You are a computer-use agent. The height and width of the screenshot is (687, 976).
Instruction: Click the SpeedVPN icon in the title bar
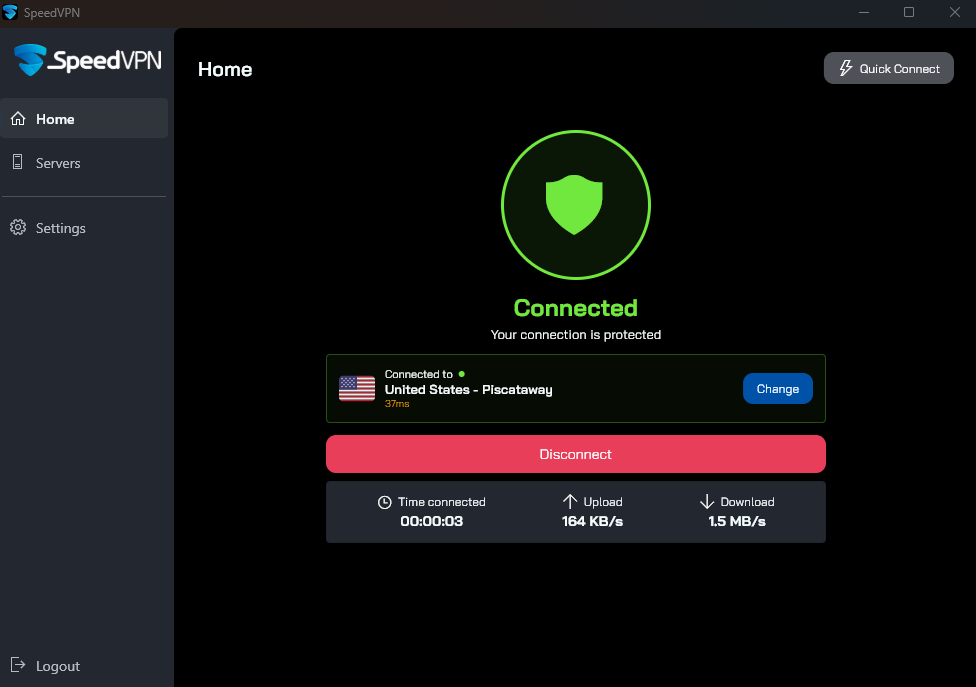coord(13,12)
